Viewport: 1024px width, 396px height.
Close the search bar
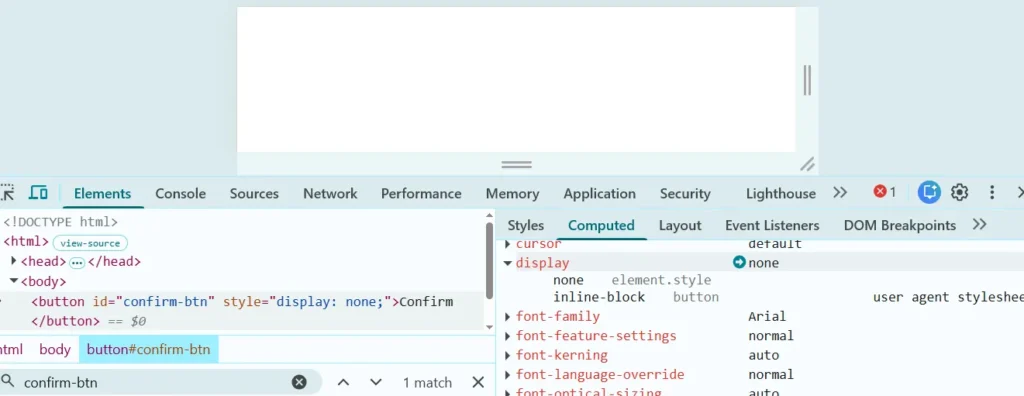pyautogui.click(x=478, y=382)
